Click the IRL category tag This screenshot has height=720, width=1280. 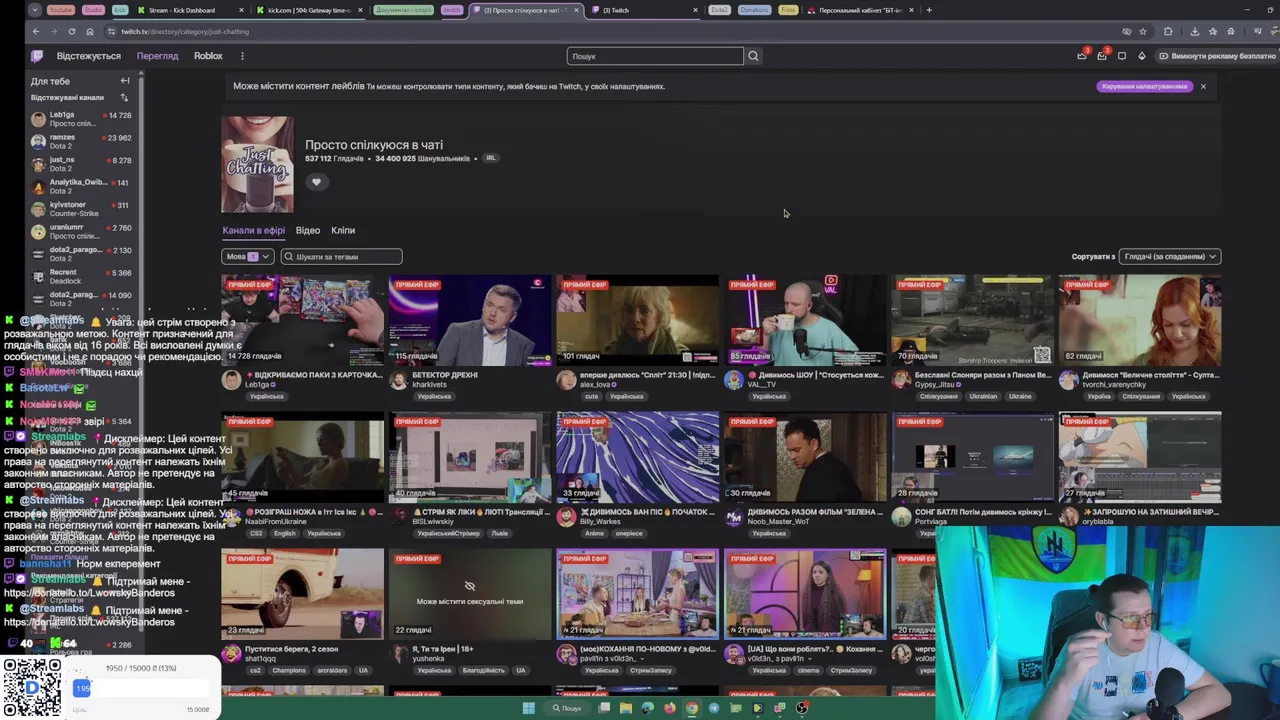point(490,158)
